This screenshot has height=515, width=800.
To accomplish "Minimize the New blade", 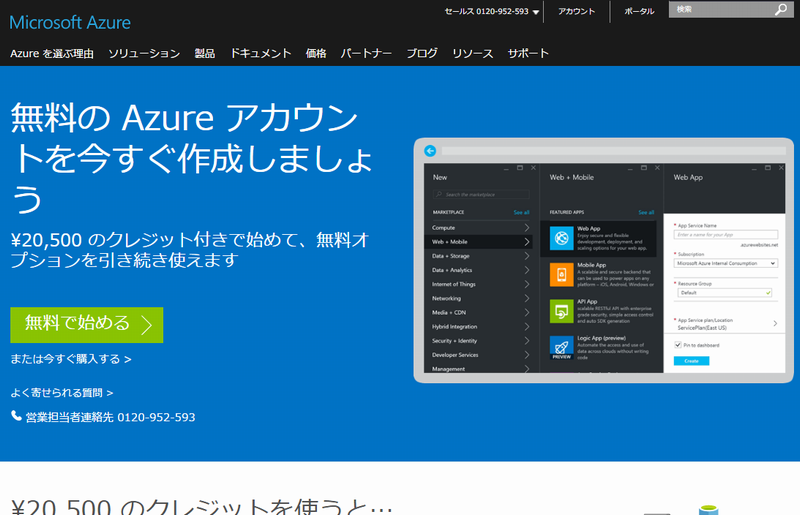I will click(506, 168).
